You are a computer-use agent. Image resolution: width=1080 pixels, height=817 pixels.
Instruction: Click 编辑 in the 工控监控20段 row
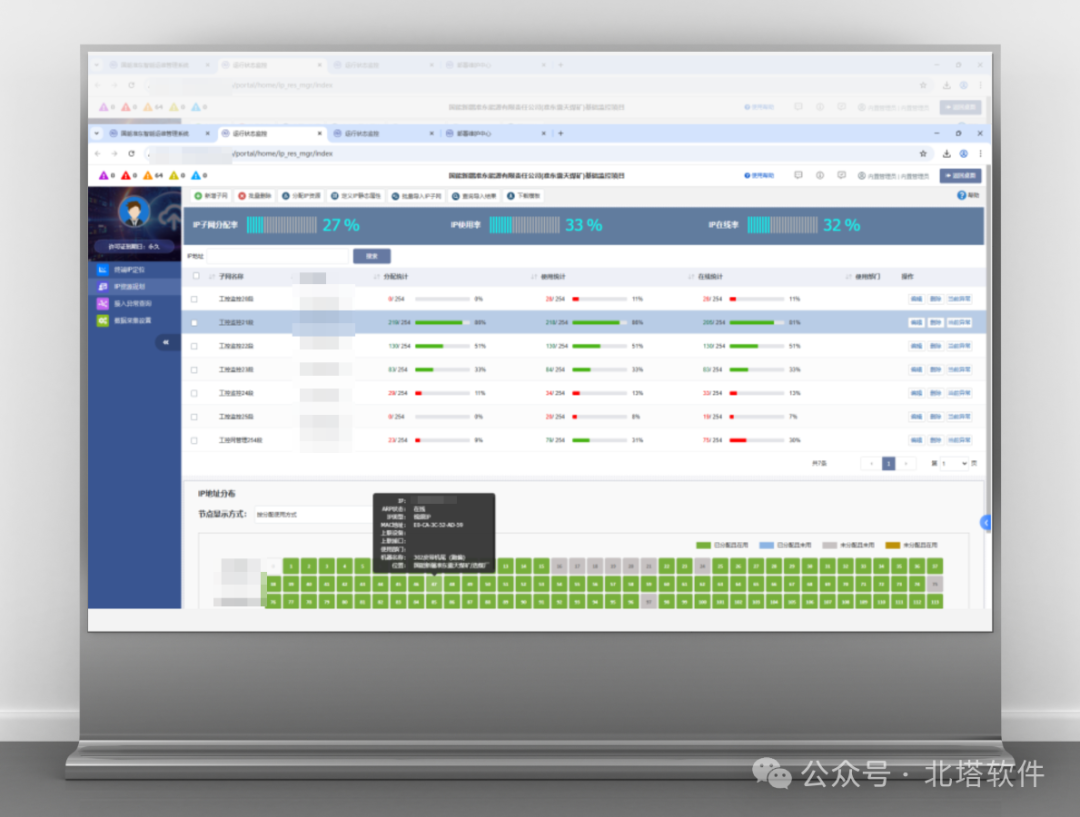click(x=916, y=300)
